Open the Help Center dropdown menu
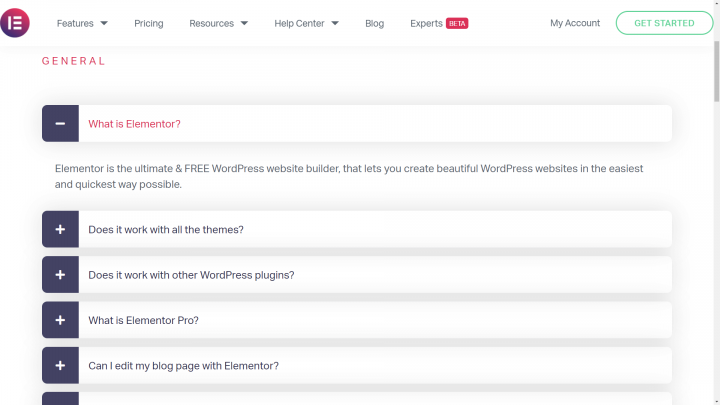This screenshot has width=720, height=405. (x=306, y=23)
